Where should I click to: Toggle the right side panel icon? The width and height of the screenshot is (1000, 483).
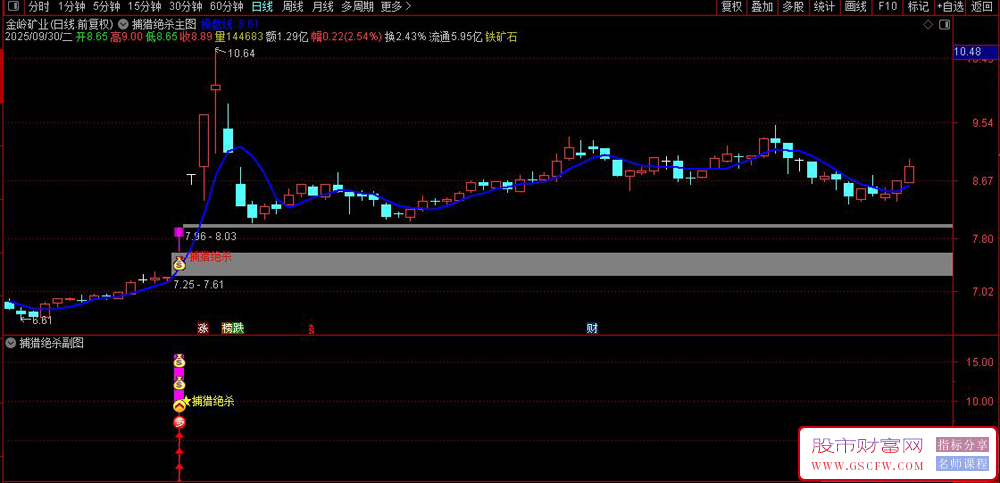tap(945, 24)
